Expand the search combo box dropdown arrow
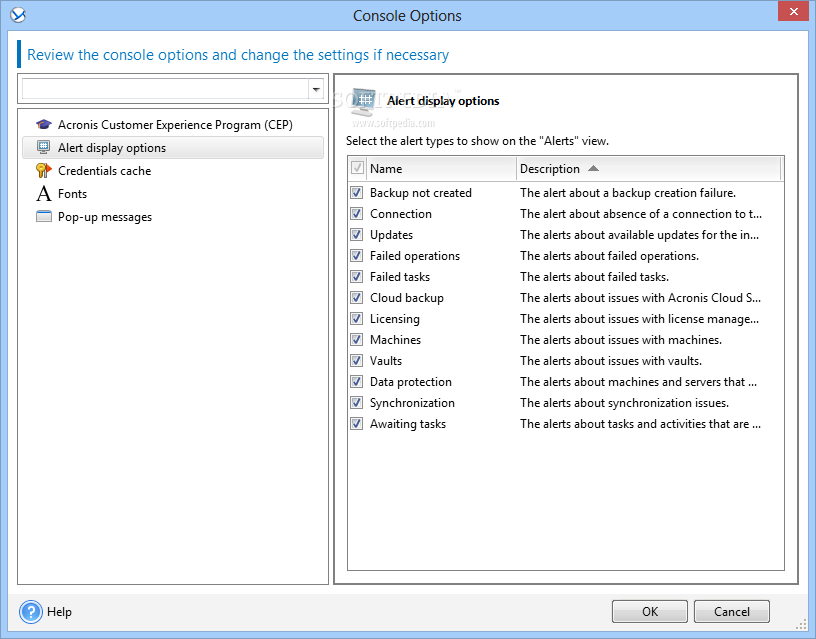This screenshot has height=639, width=816. click(316, 90)
